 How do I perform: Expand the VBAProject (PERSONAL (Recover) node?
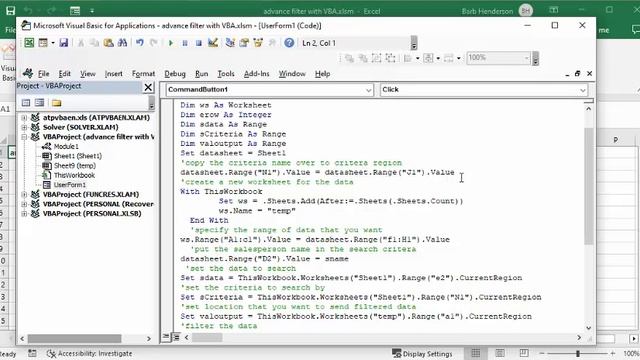tap(24, 204)
